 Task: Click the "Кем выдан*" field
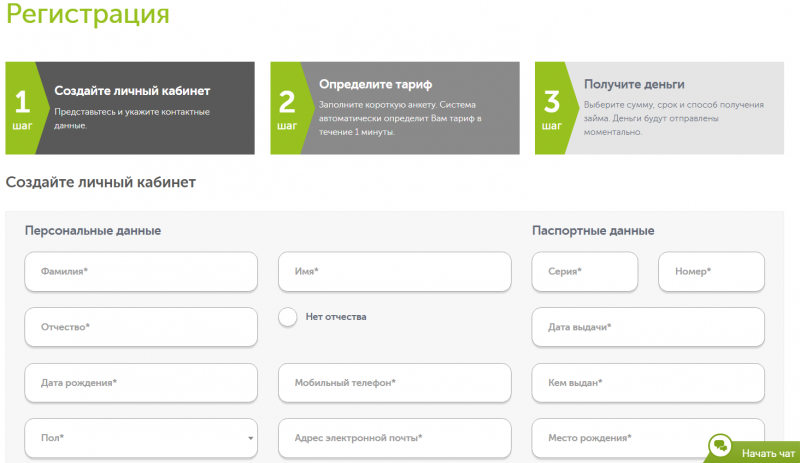click(648, 383)
